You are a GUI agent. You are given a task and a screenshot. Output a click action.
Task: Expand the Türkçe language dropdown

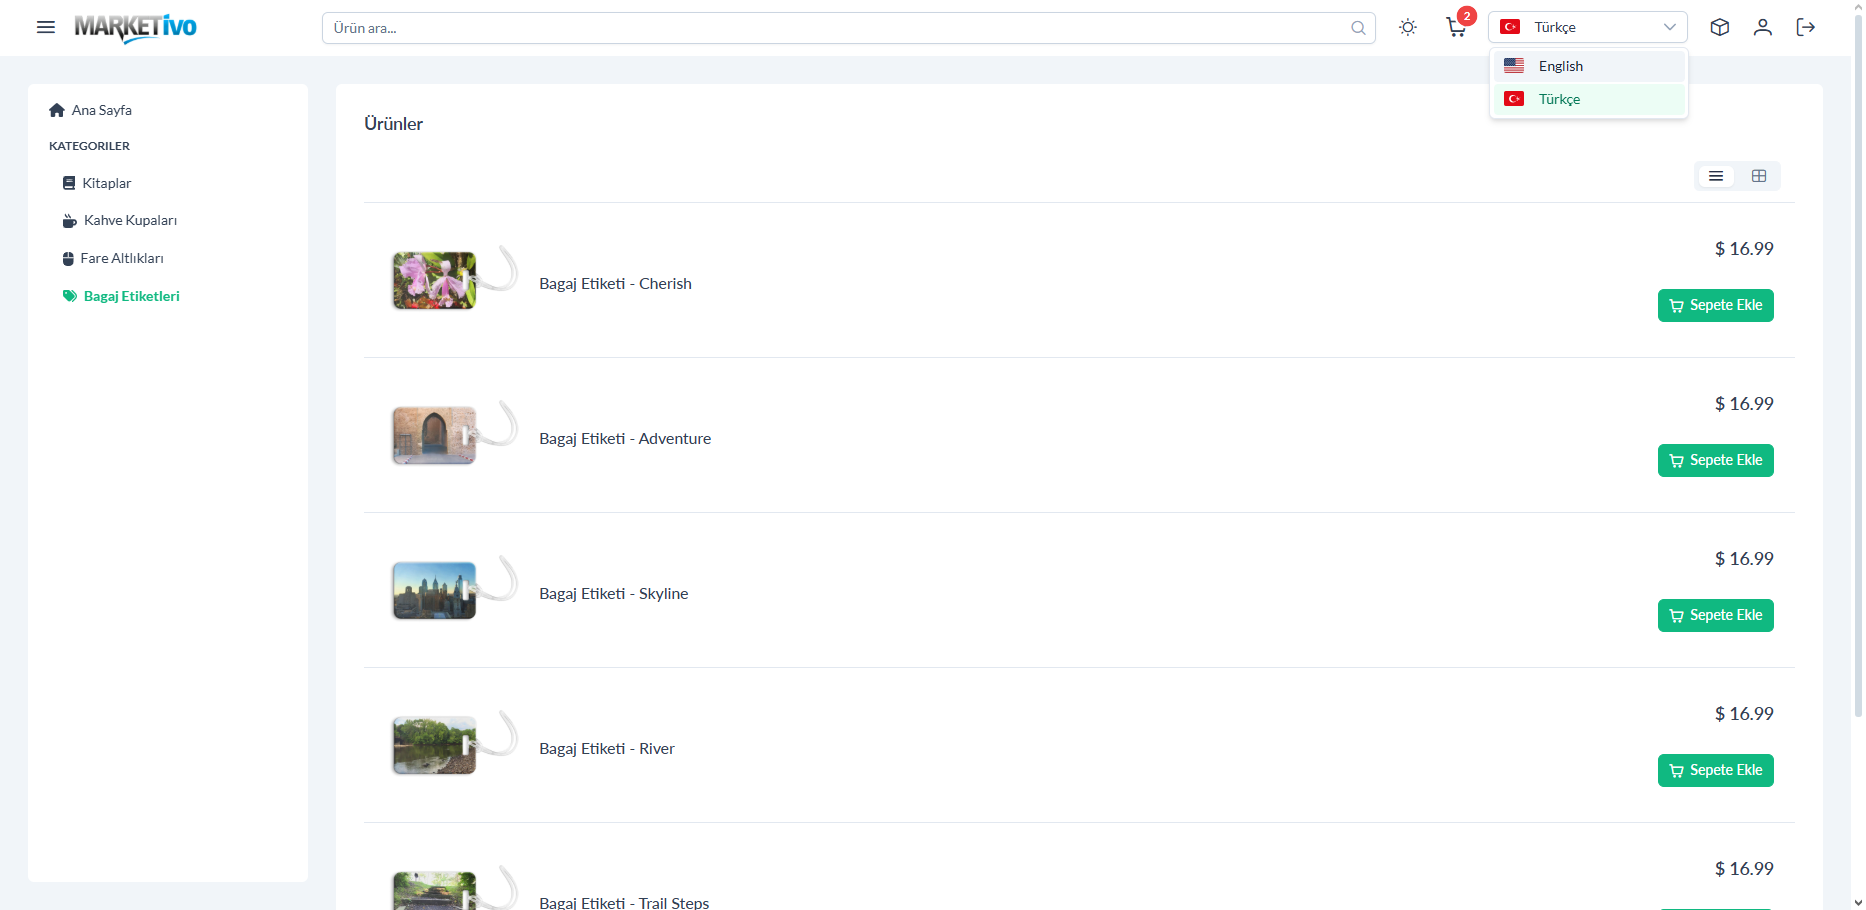[1588, 27]
